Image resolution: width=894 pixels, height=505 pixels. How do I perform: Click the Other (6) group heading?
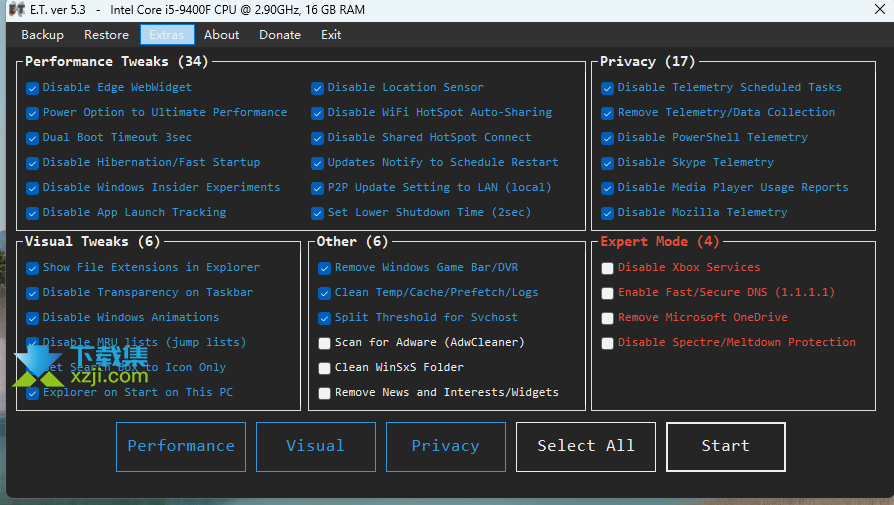click(352, 242)
